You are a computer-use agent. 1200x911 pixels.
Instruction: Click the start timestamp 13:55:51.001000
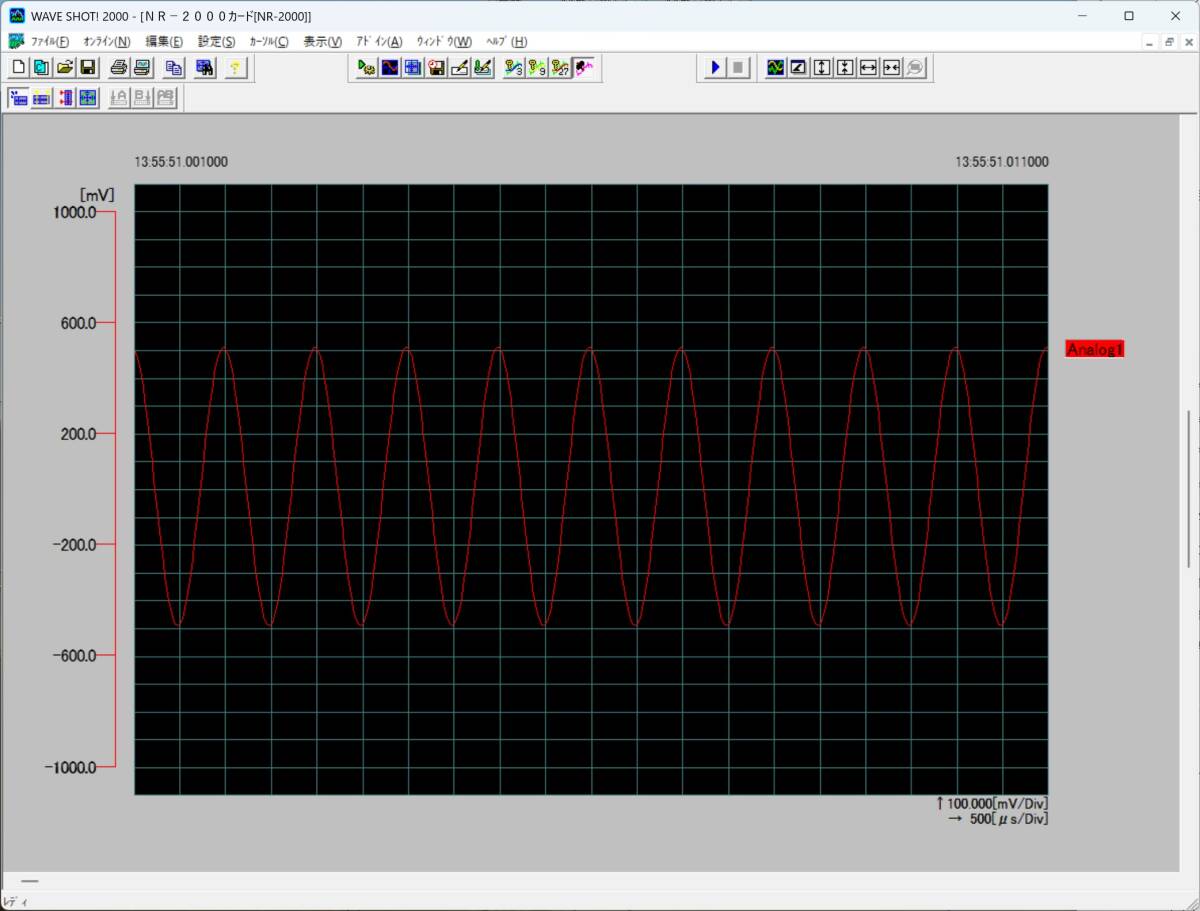click(x=181, y=162)
